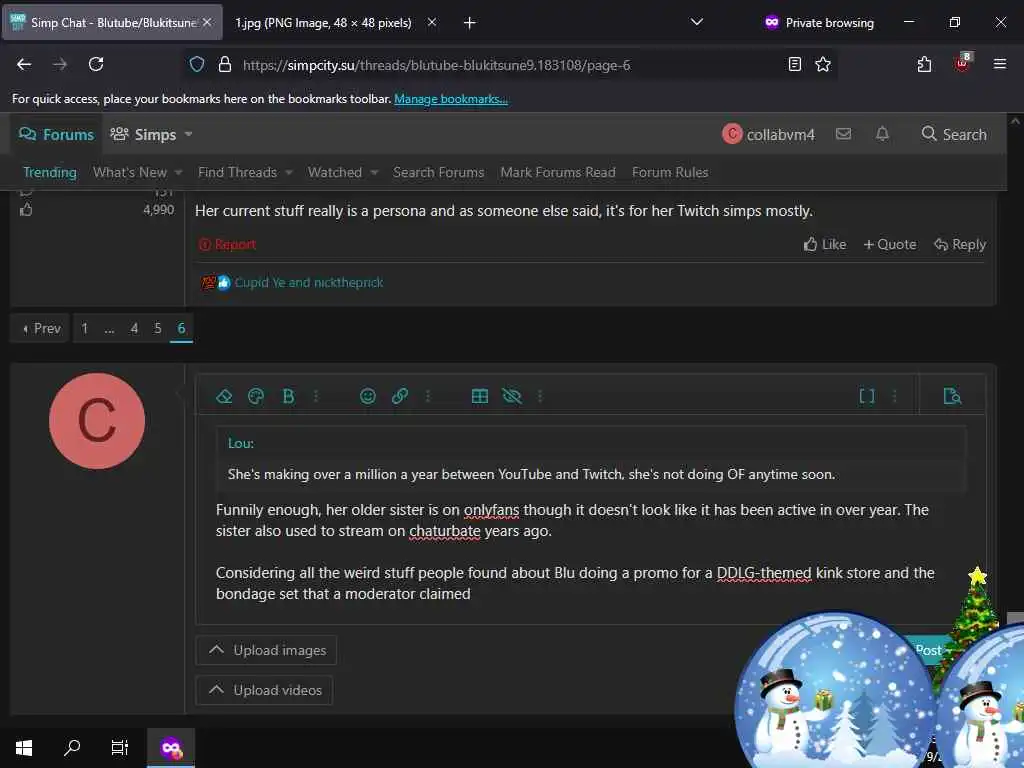The image size is (1024, 768).
Task: Open the alerts bell icon
Action: click(882, 134)
